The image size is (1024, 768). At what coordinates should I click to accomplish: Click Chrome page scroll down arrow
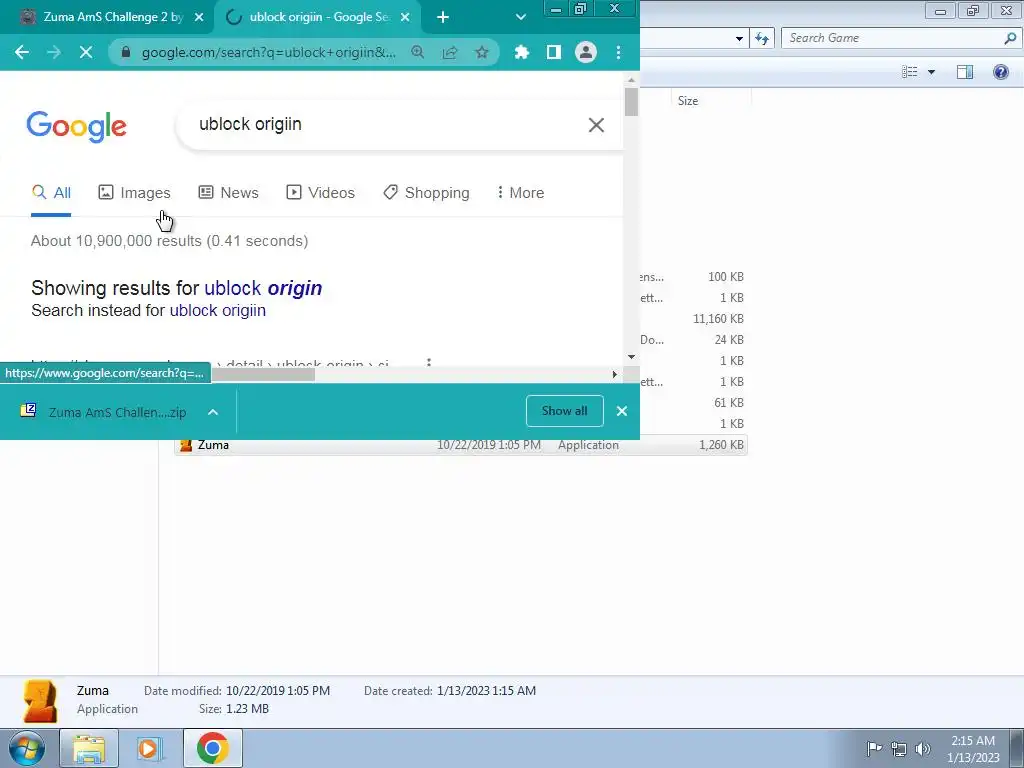click(x=631, y=357)
